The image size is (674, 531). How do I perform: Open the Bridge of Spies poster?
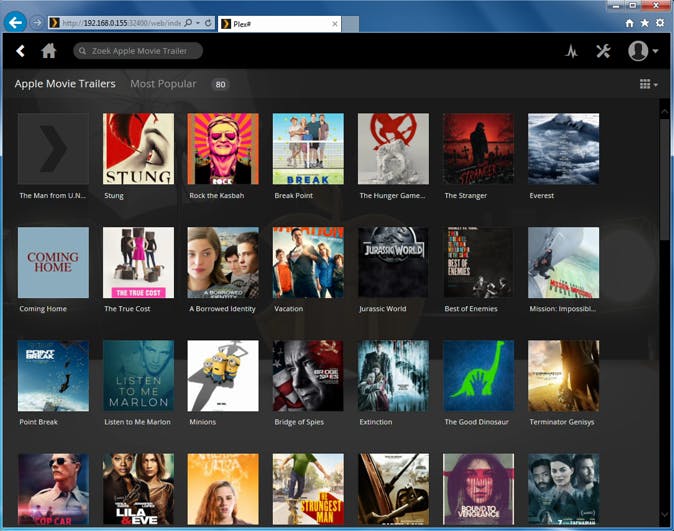(x=308, y=376)
